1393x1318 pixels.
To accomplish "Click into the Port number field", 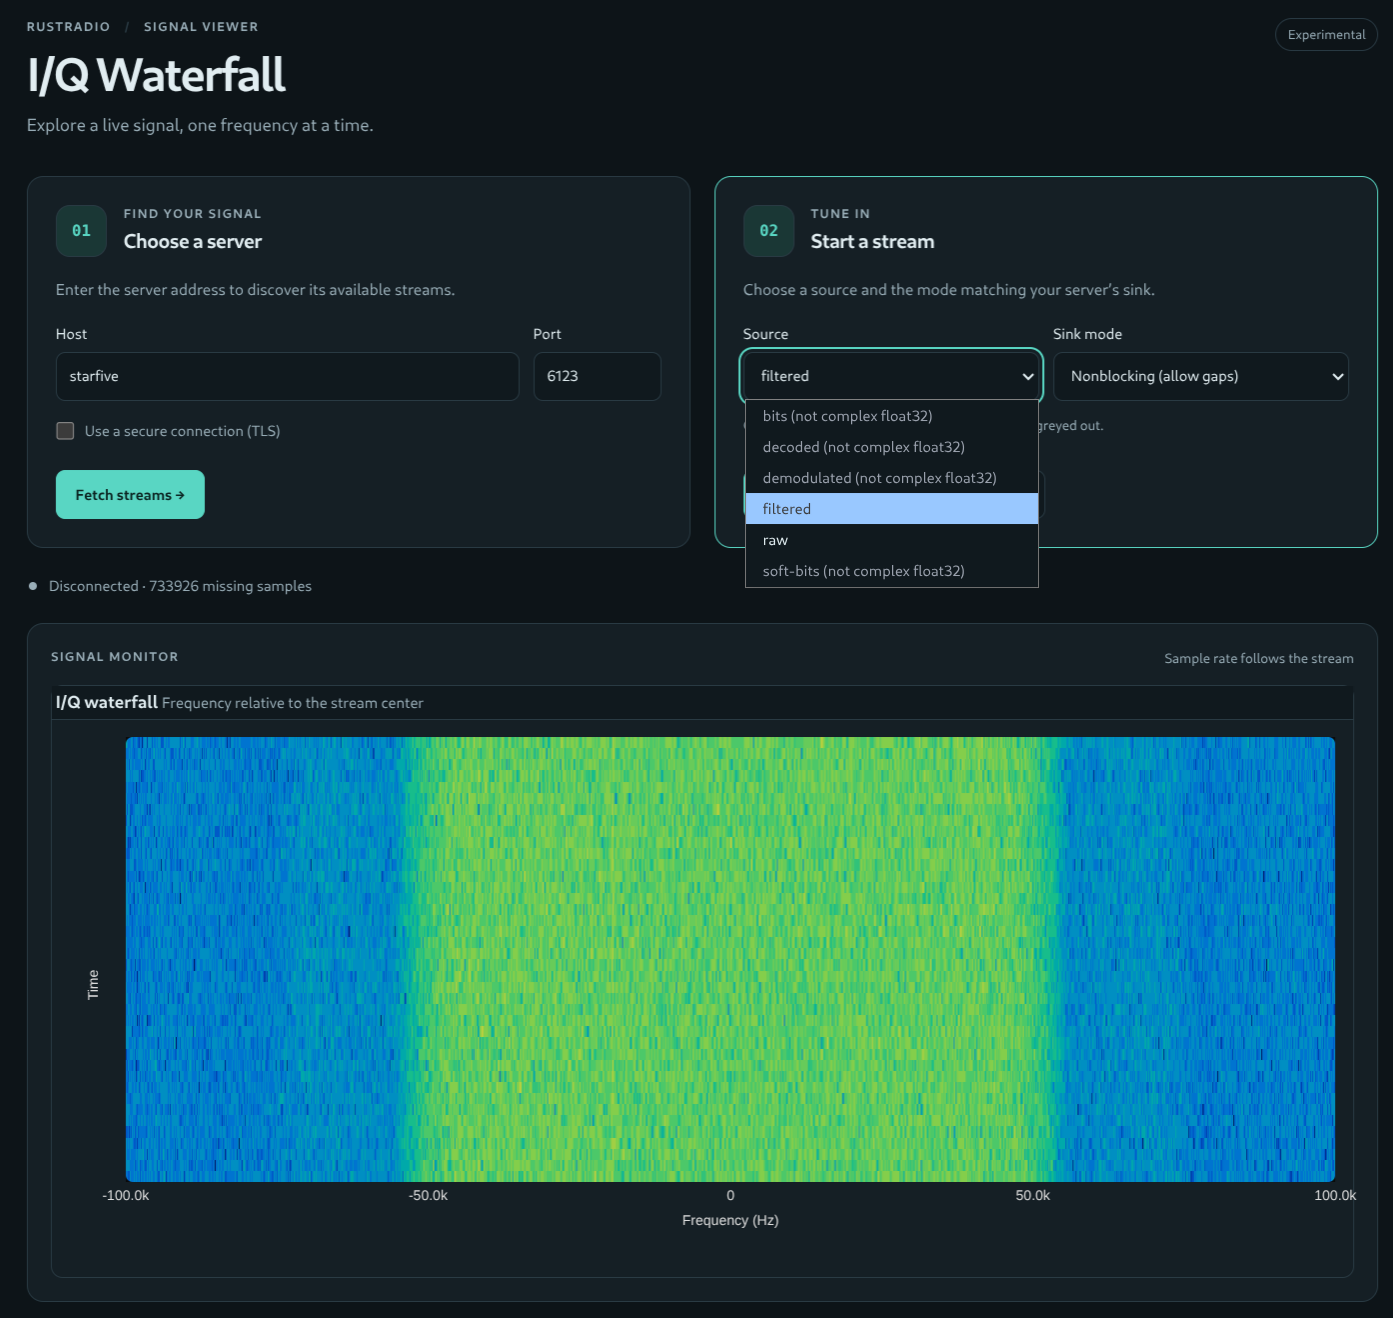I will (597, 376).
